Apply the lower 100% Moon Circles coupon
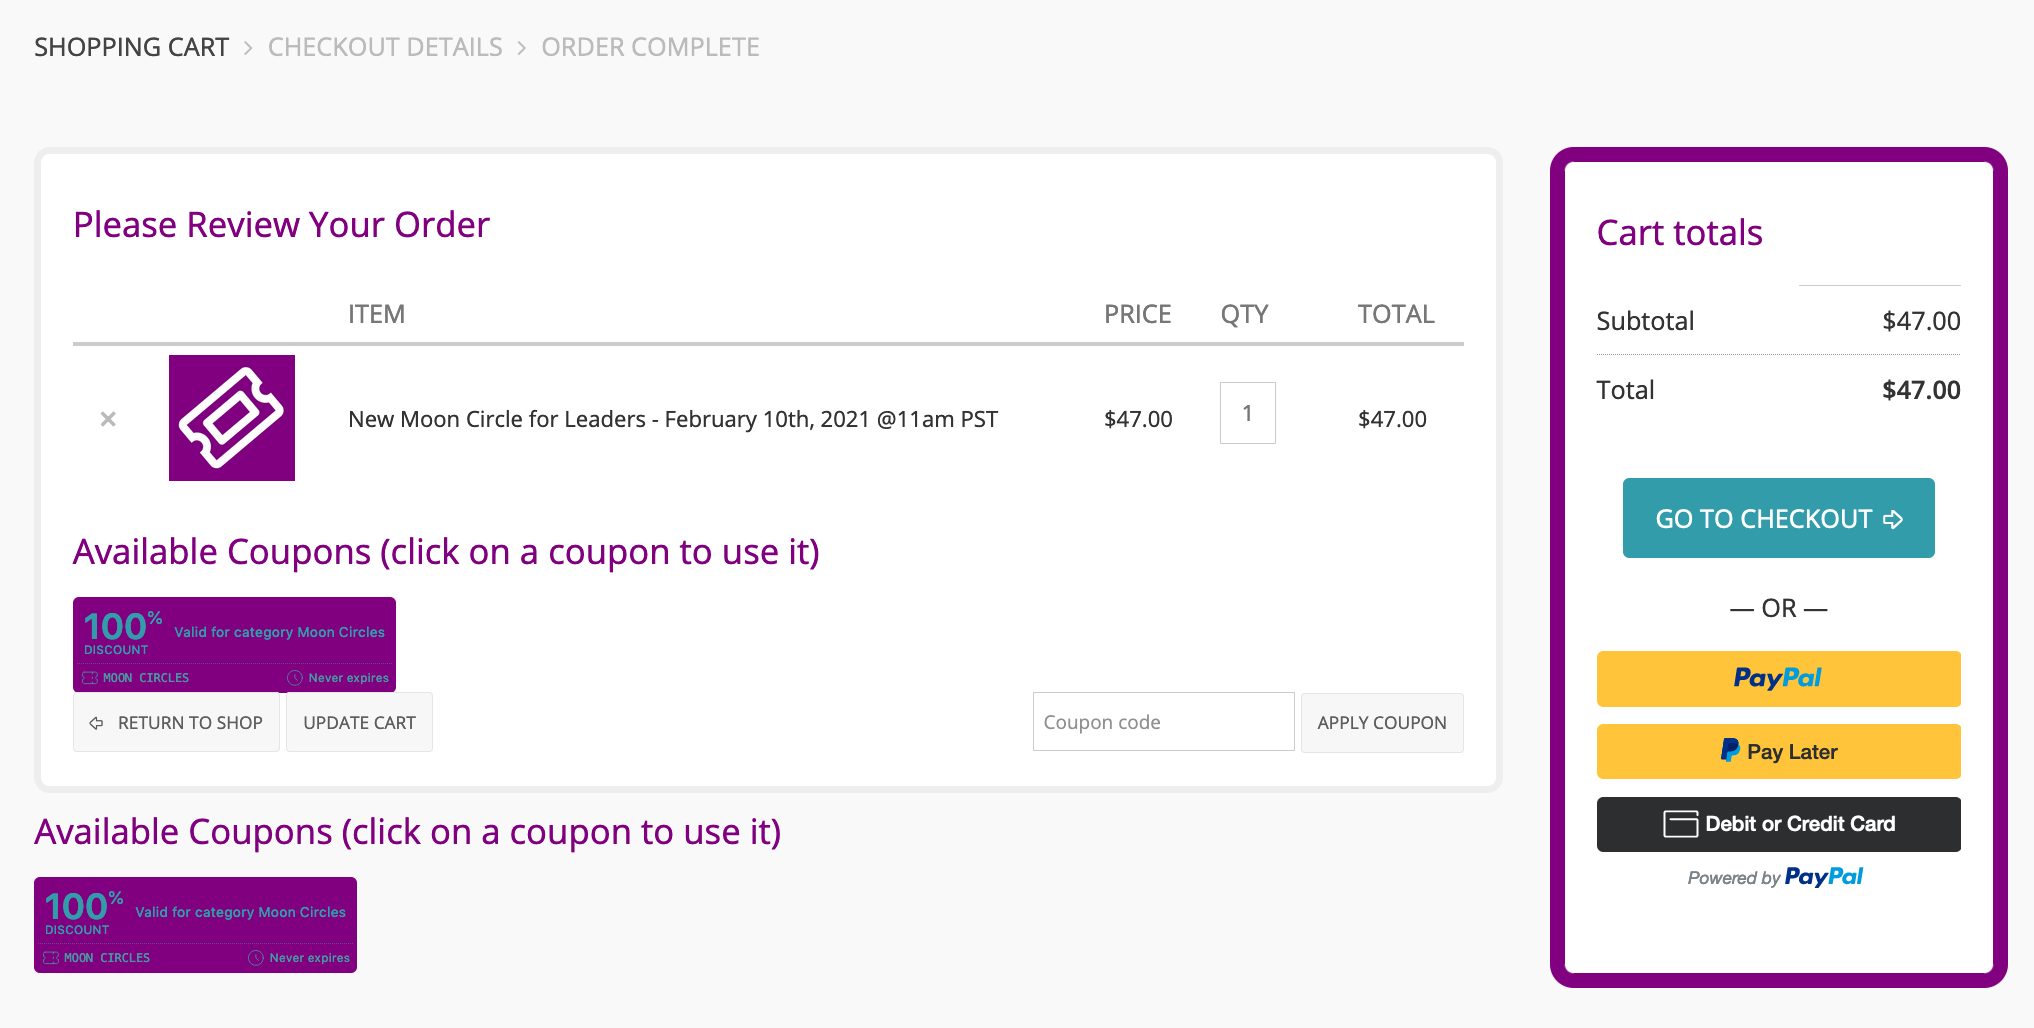This screenshot has width=2034, height=1028. coord(195,924)
